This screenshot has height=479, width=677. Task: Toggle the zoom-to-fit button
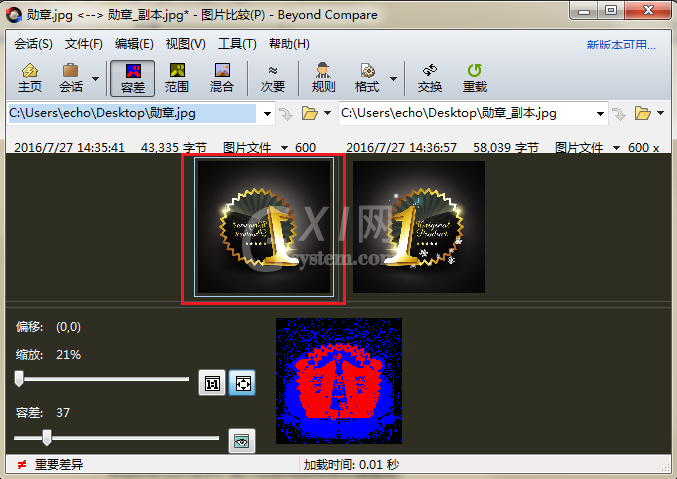point(242,383)
